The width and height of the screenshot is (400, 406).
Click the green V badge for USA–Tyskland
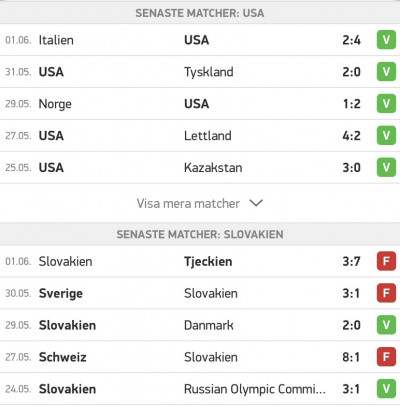(x=386, y=72)
